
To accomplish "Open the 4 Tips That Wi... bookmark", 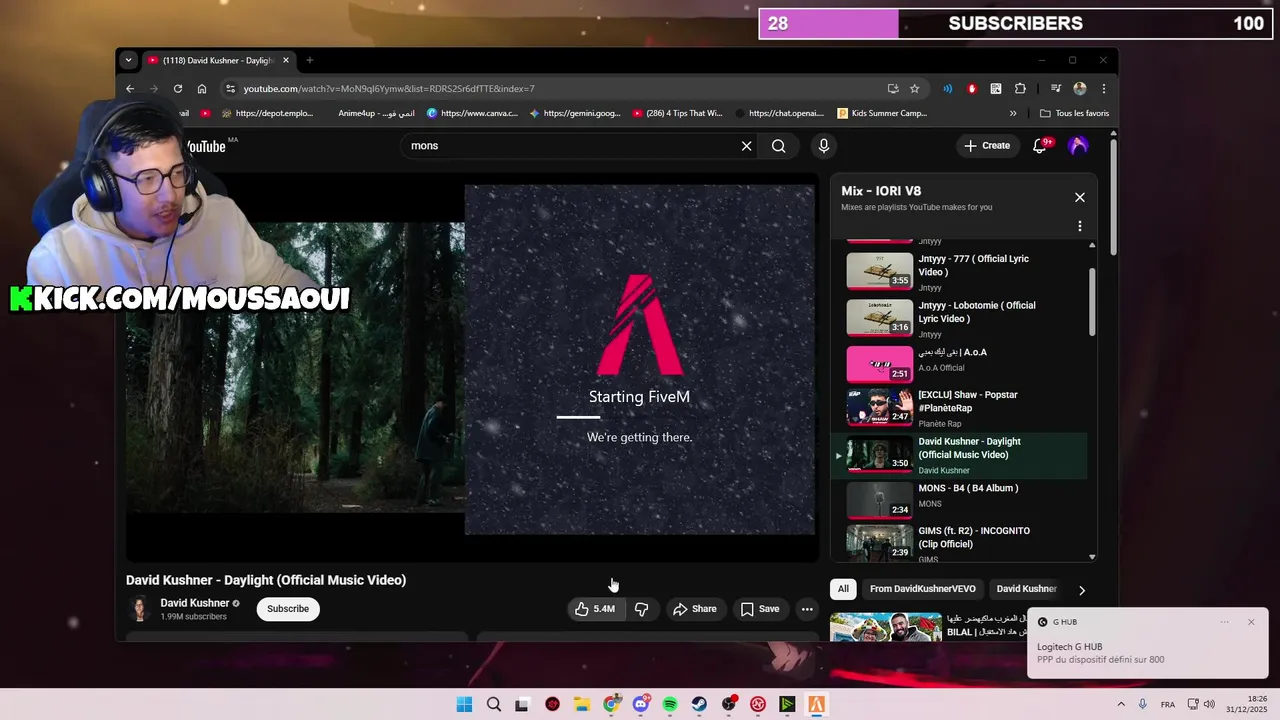I will (677, 113).
